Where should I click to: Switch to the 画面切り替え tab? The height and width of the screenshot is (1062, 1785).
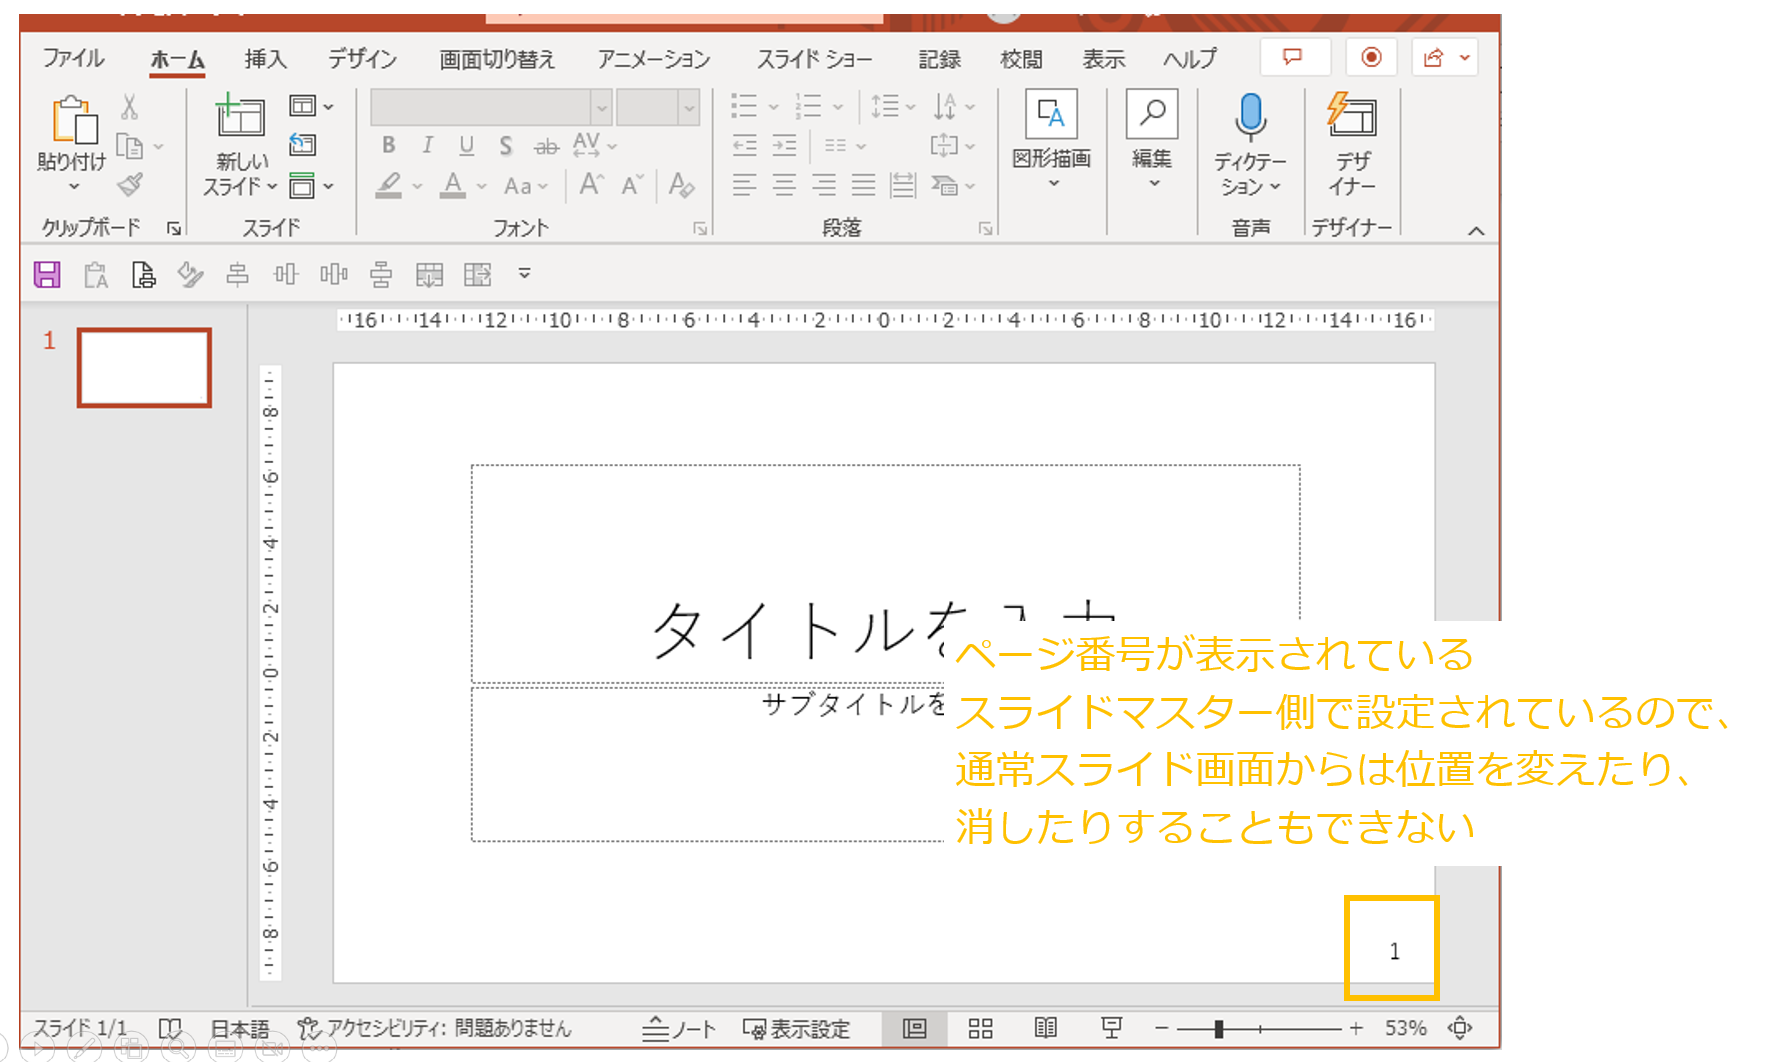(x=497, y=59)
